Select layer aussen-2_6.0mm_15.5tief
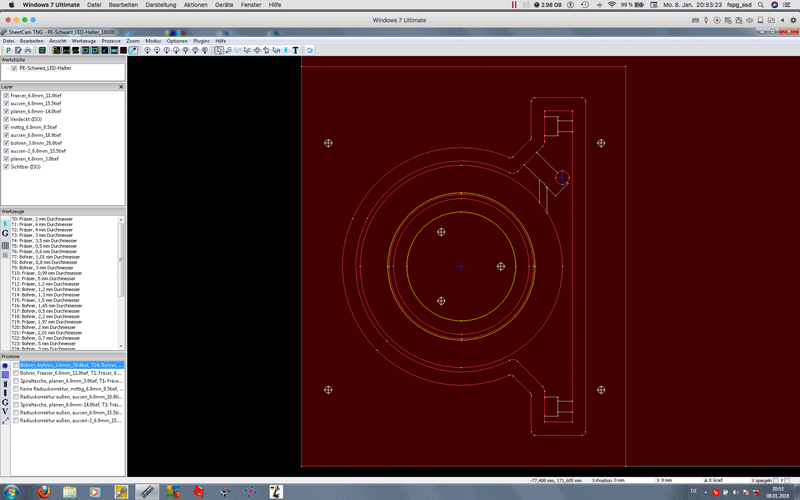This screenshot has height=500, width=800. click(38, 151)
